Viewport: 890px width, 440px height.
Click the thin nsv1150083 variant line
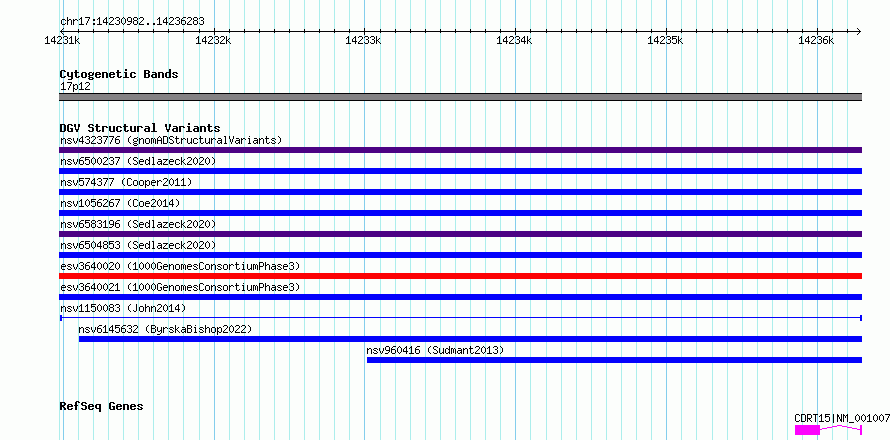460,318
